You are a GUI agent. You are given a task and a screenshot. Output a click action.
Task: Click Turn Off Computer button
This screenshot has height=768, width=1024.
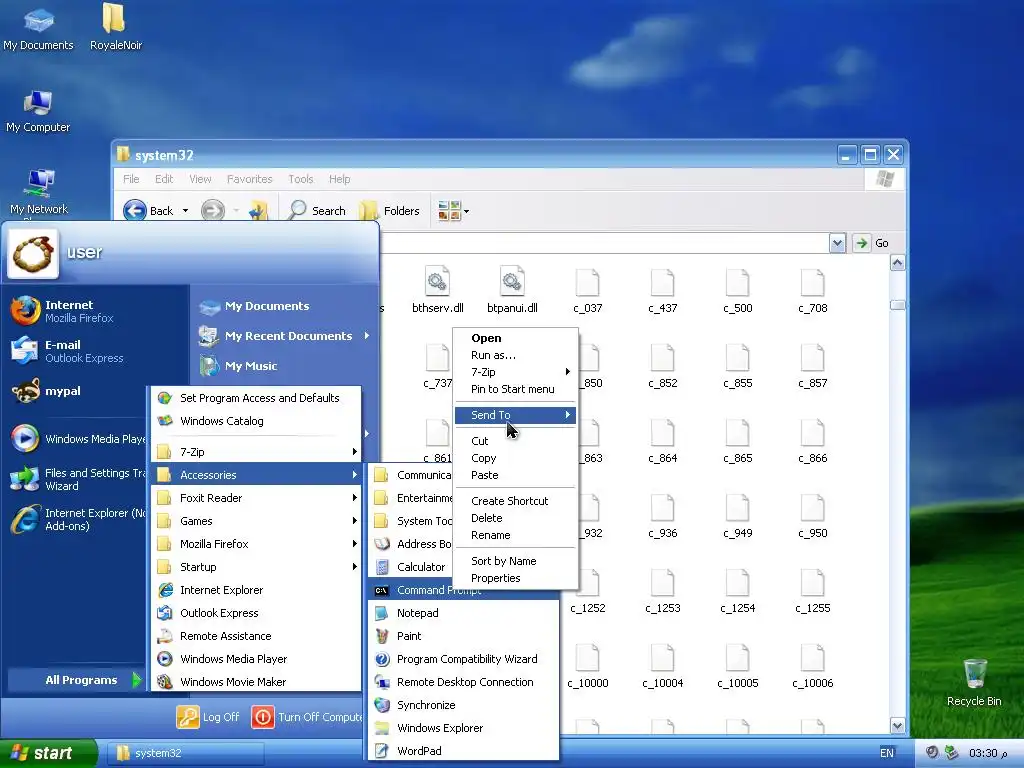[x=307, y=716]
